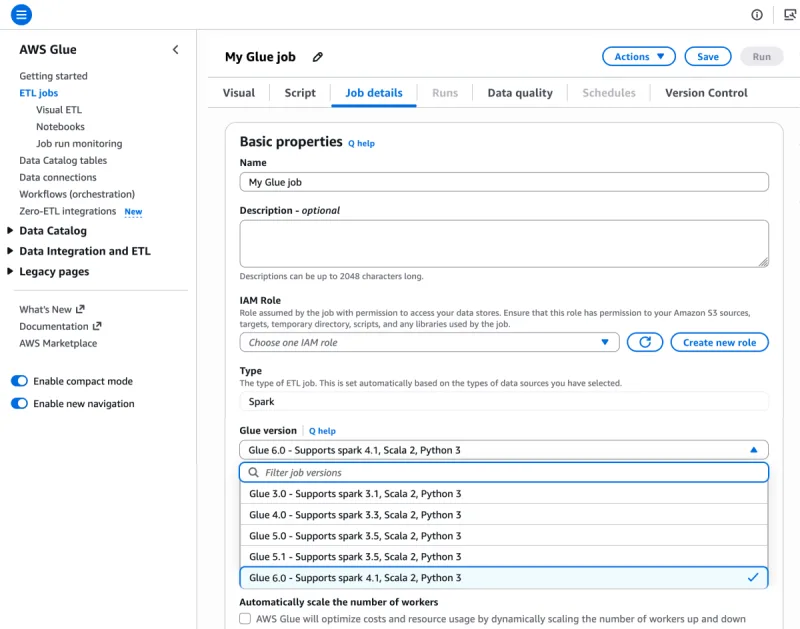Select Glue 5.0 version option

tap(504, 536)
